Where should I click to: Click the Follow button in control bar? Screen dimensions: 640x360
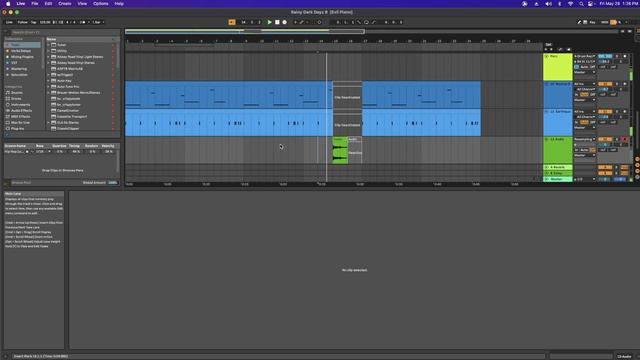(x=22, y=22)
